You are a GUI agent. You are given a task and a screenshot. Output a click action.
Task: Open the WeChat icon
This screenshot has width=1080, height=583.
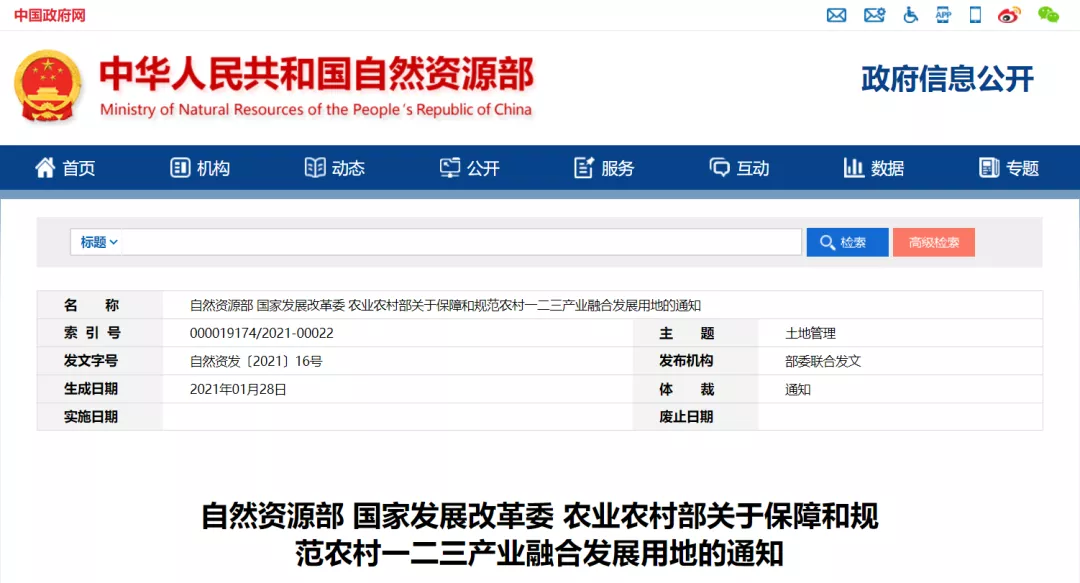point(1048,15)
